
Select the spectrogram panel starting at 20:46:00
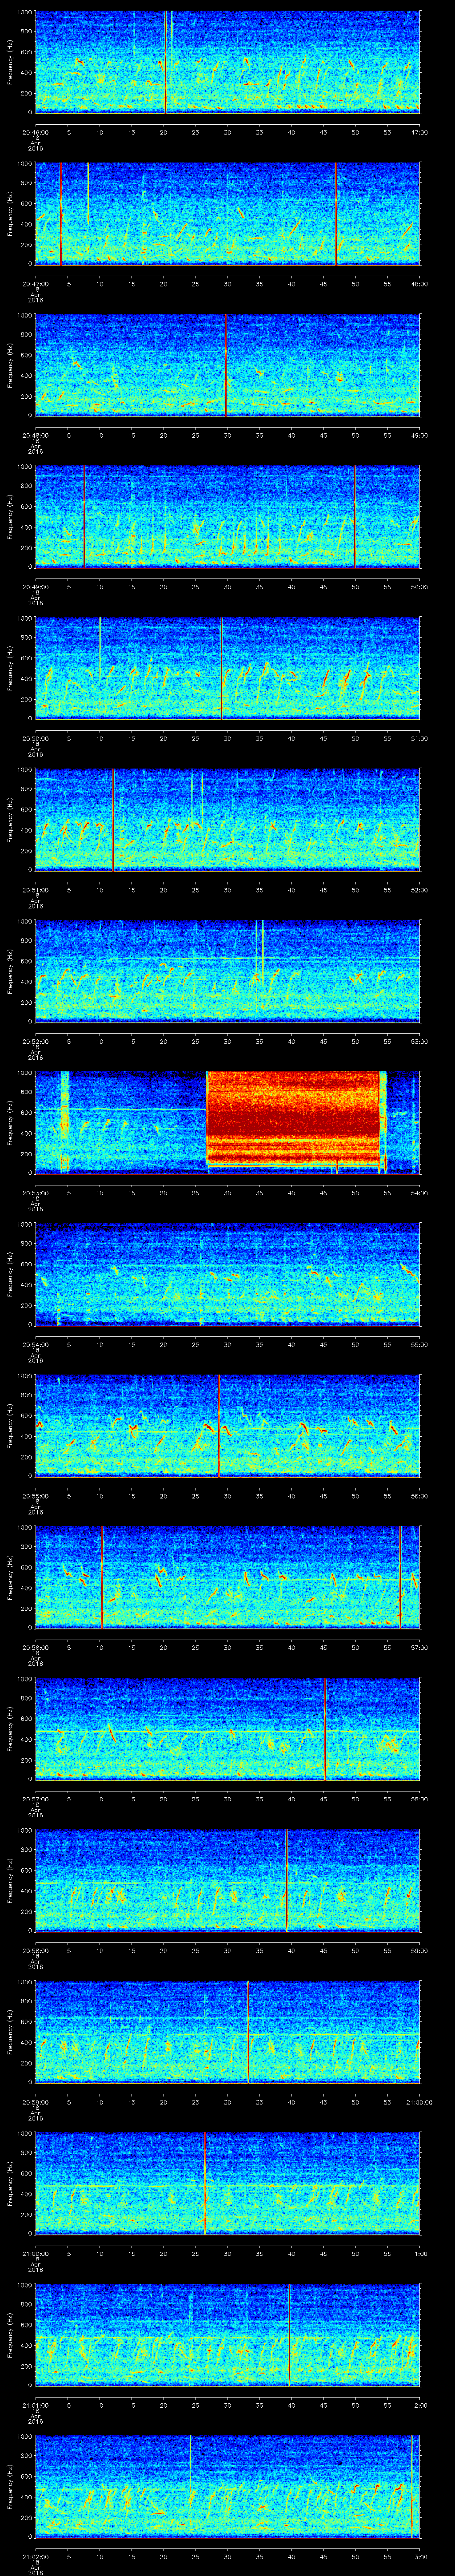(x=227, y=62)
